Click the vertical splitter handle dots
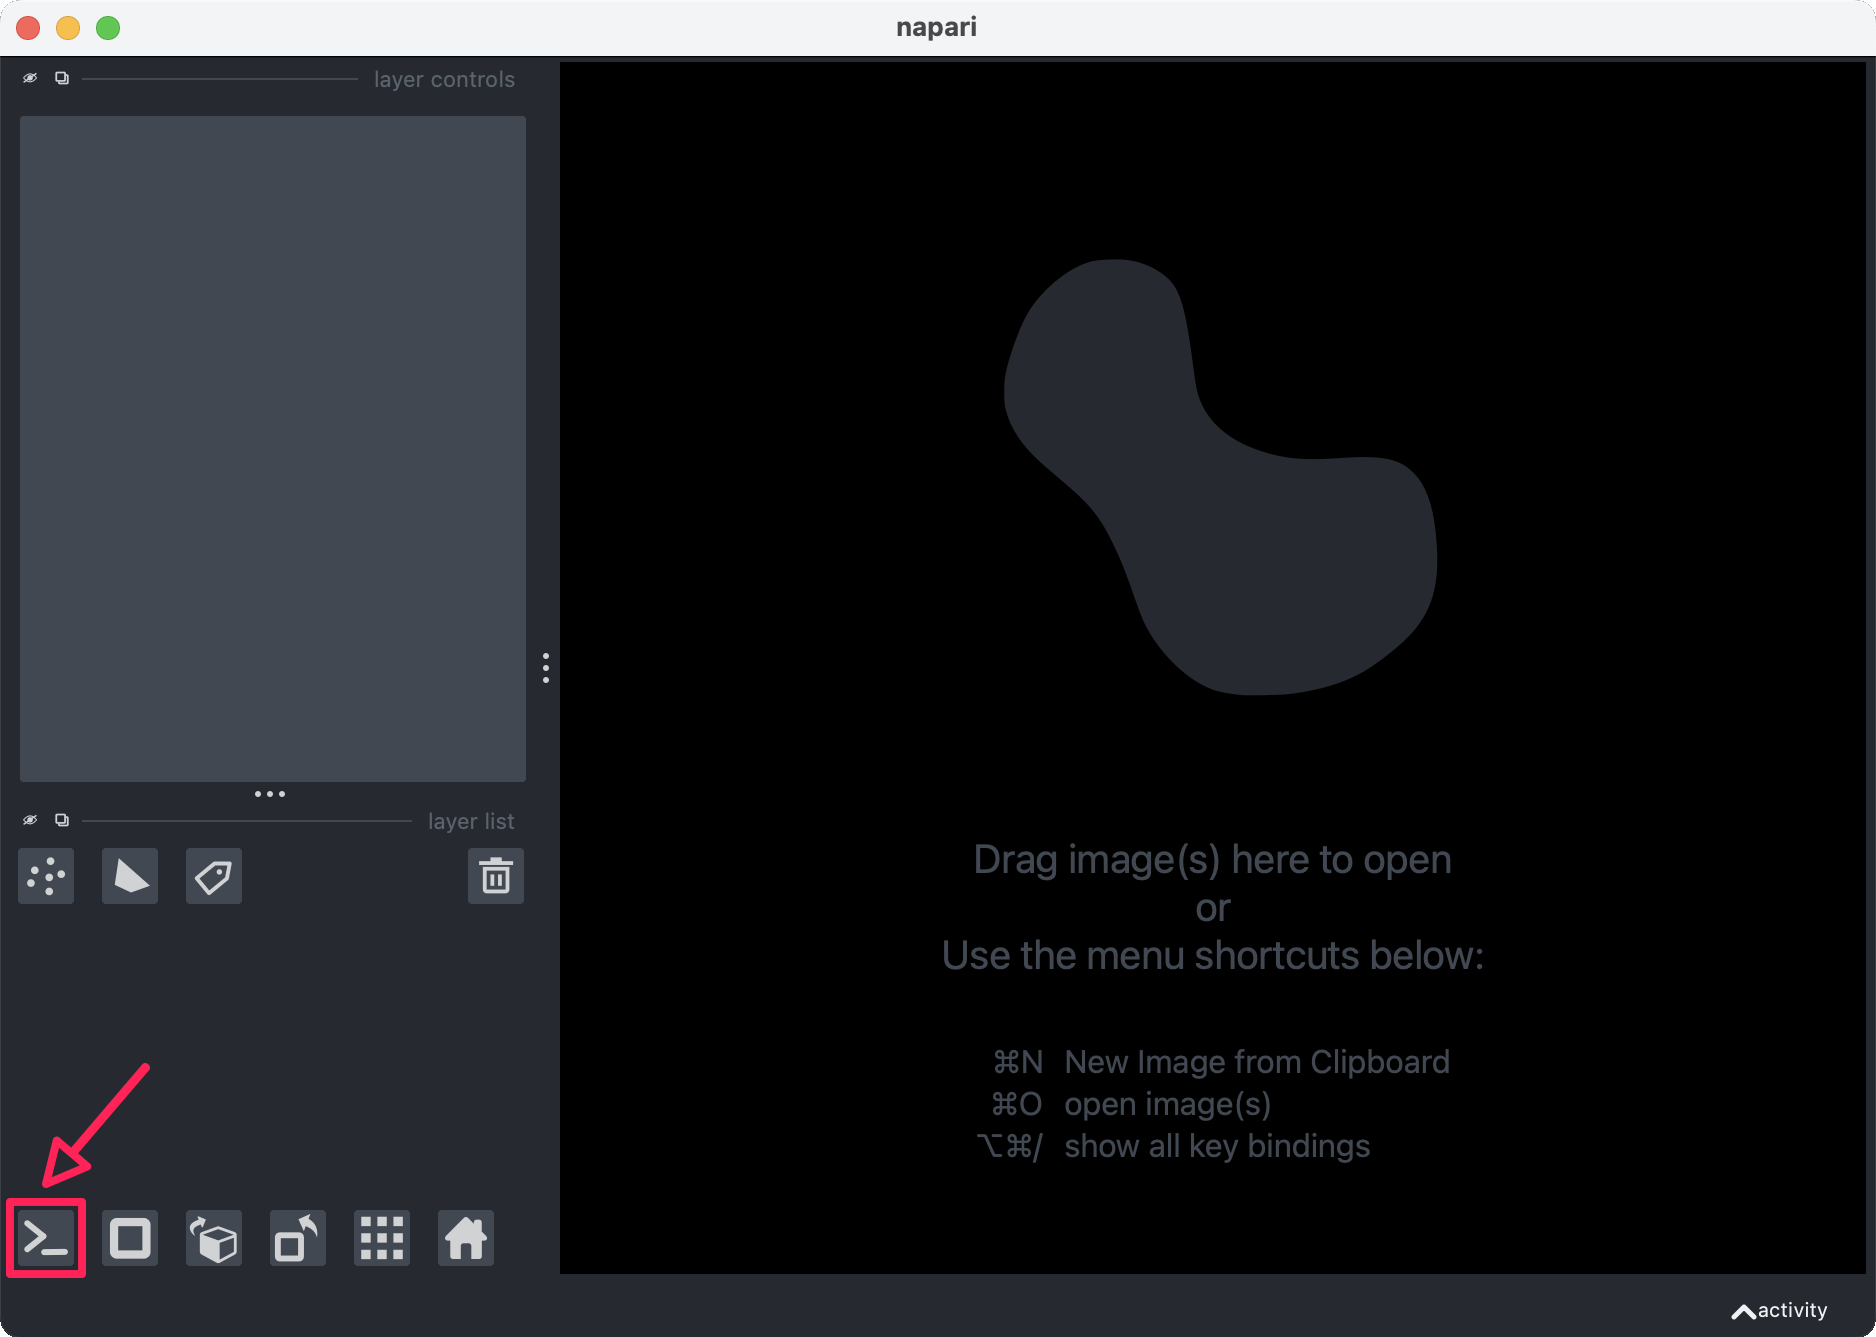This screenshot has height=1337, width=1876. [546, 668]
